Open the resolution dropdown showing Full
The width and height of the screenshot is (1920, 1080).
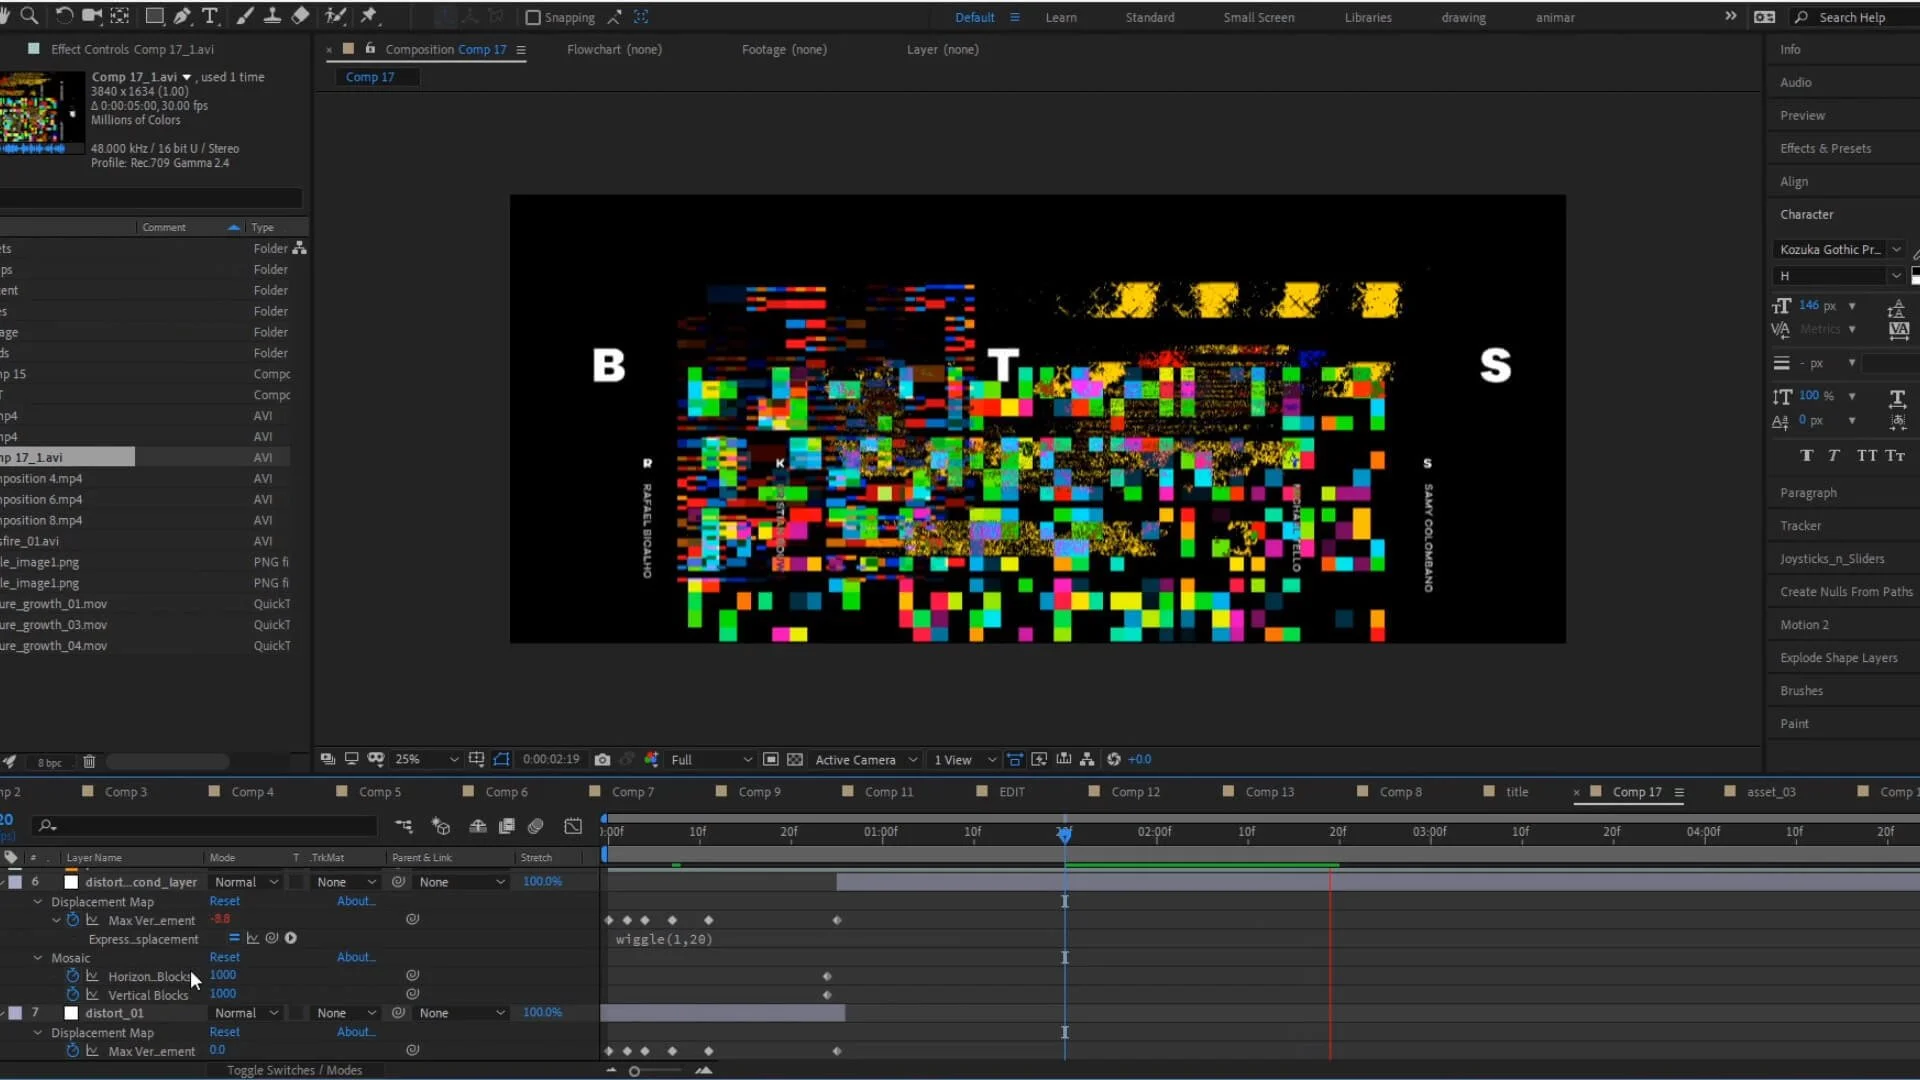pos(711,760)
